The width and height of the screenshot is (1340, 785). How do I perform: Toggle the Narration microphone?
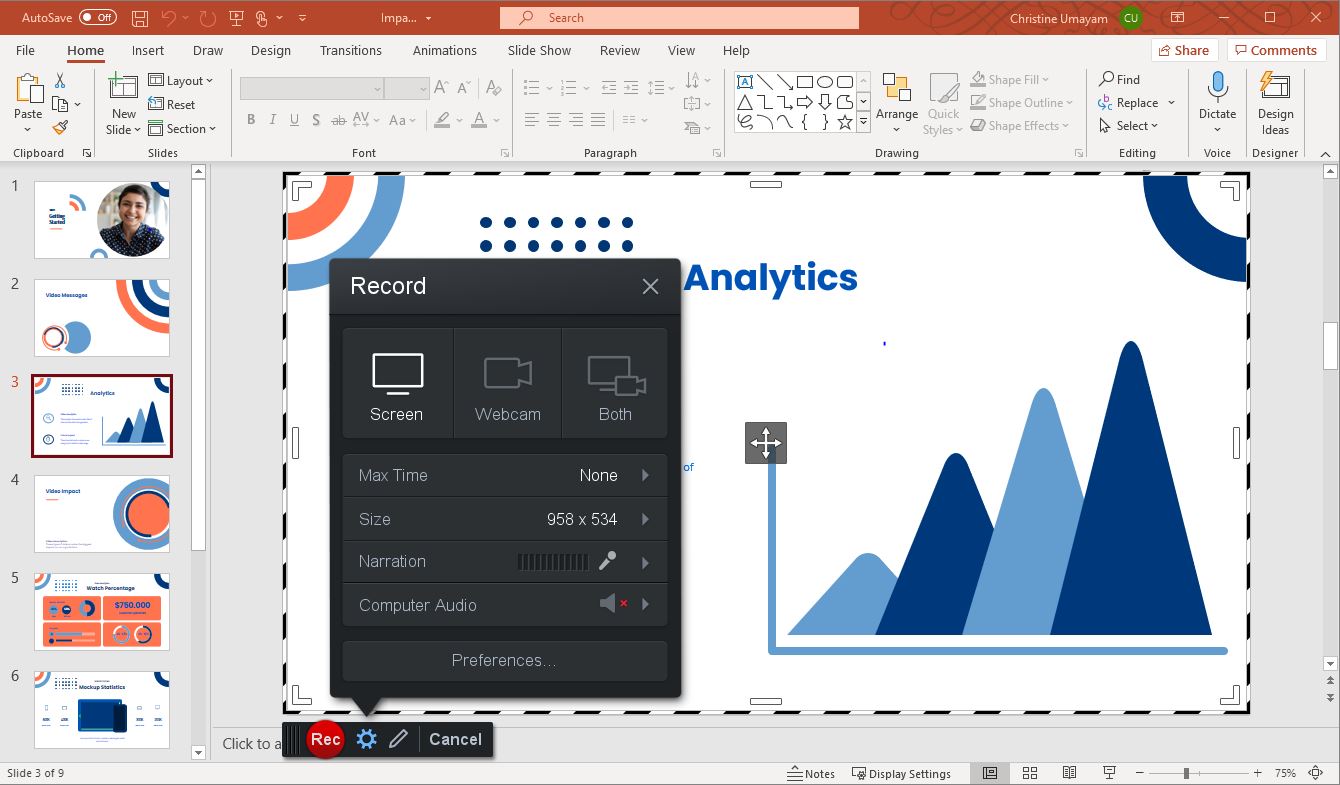[x=607, y=561]
